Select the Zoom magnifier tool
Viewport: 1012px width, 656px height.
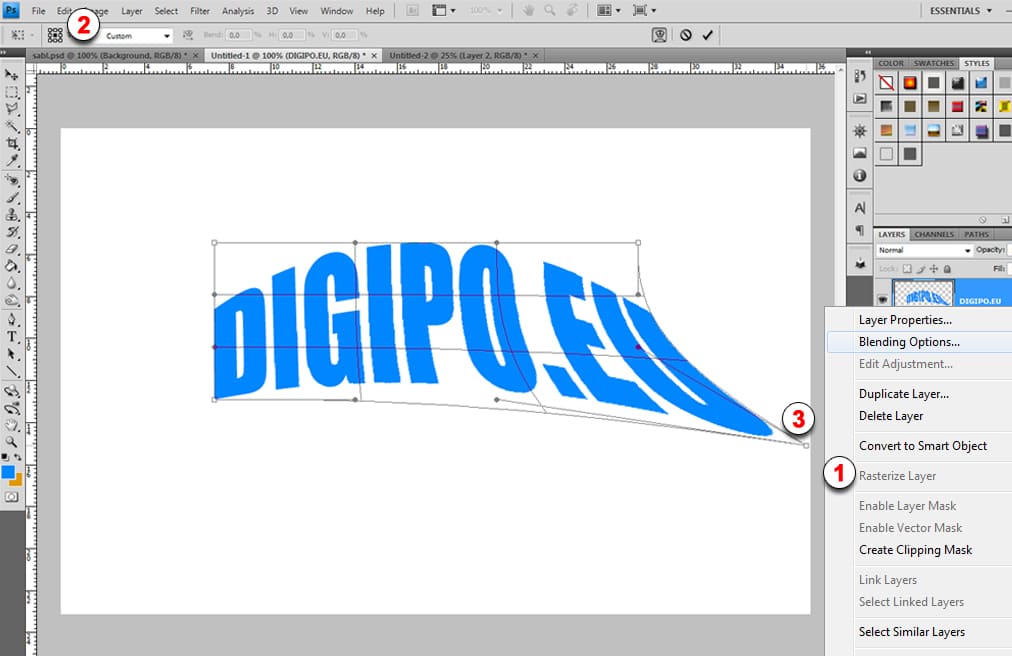(x=12, y=441)
